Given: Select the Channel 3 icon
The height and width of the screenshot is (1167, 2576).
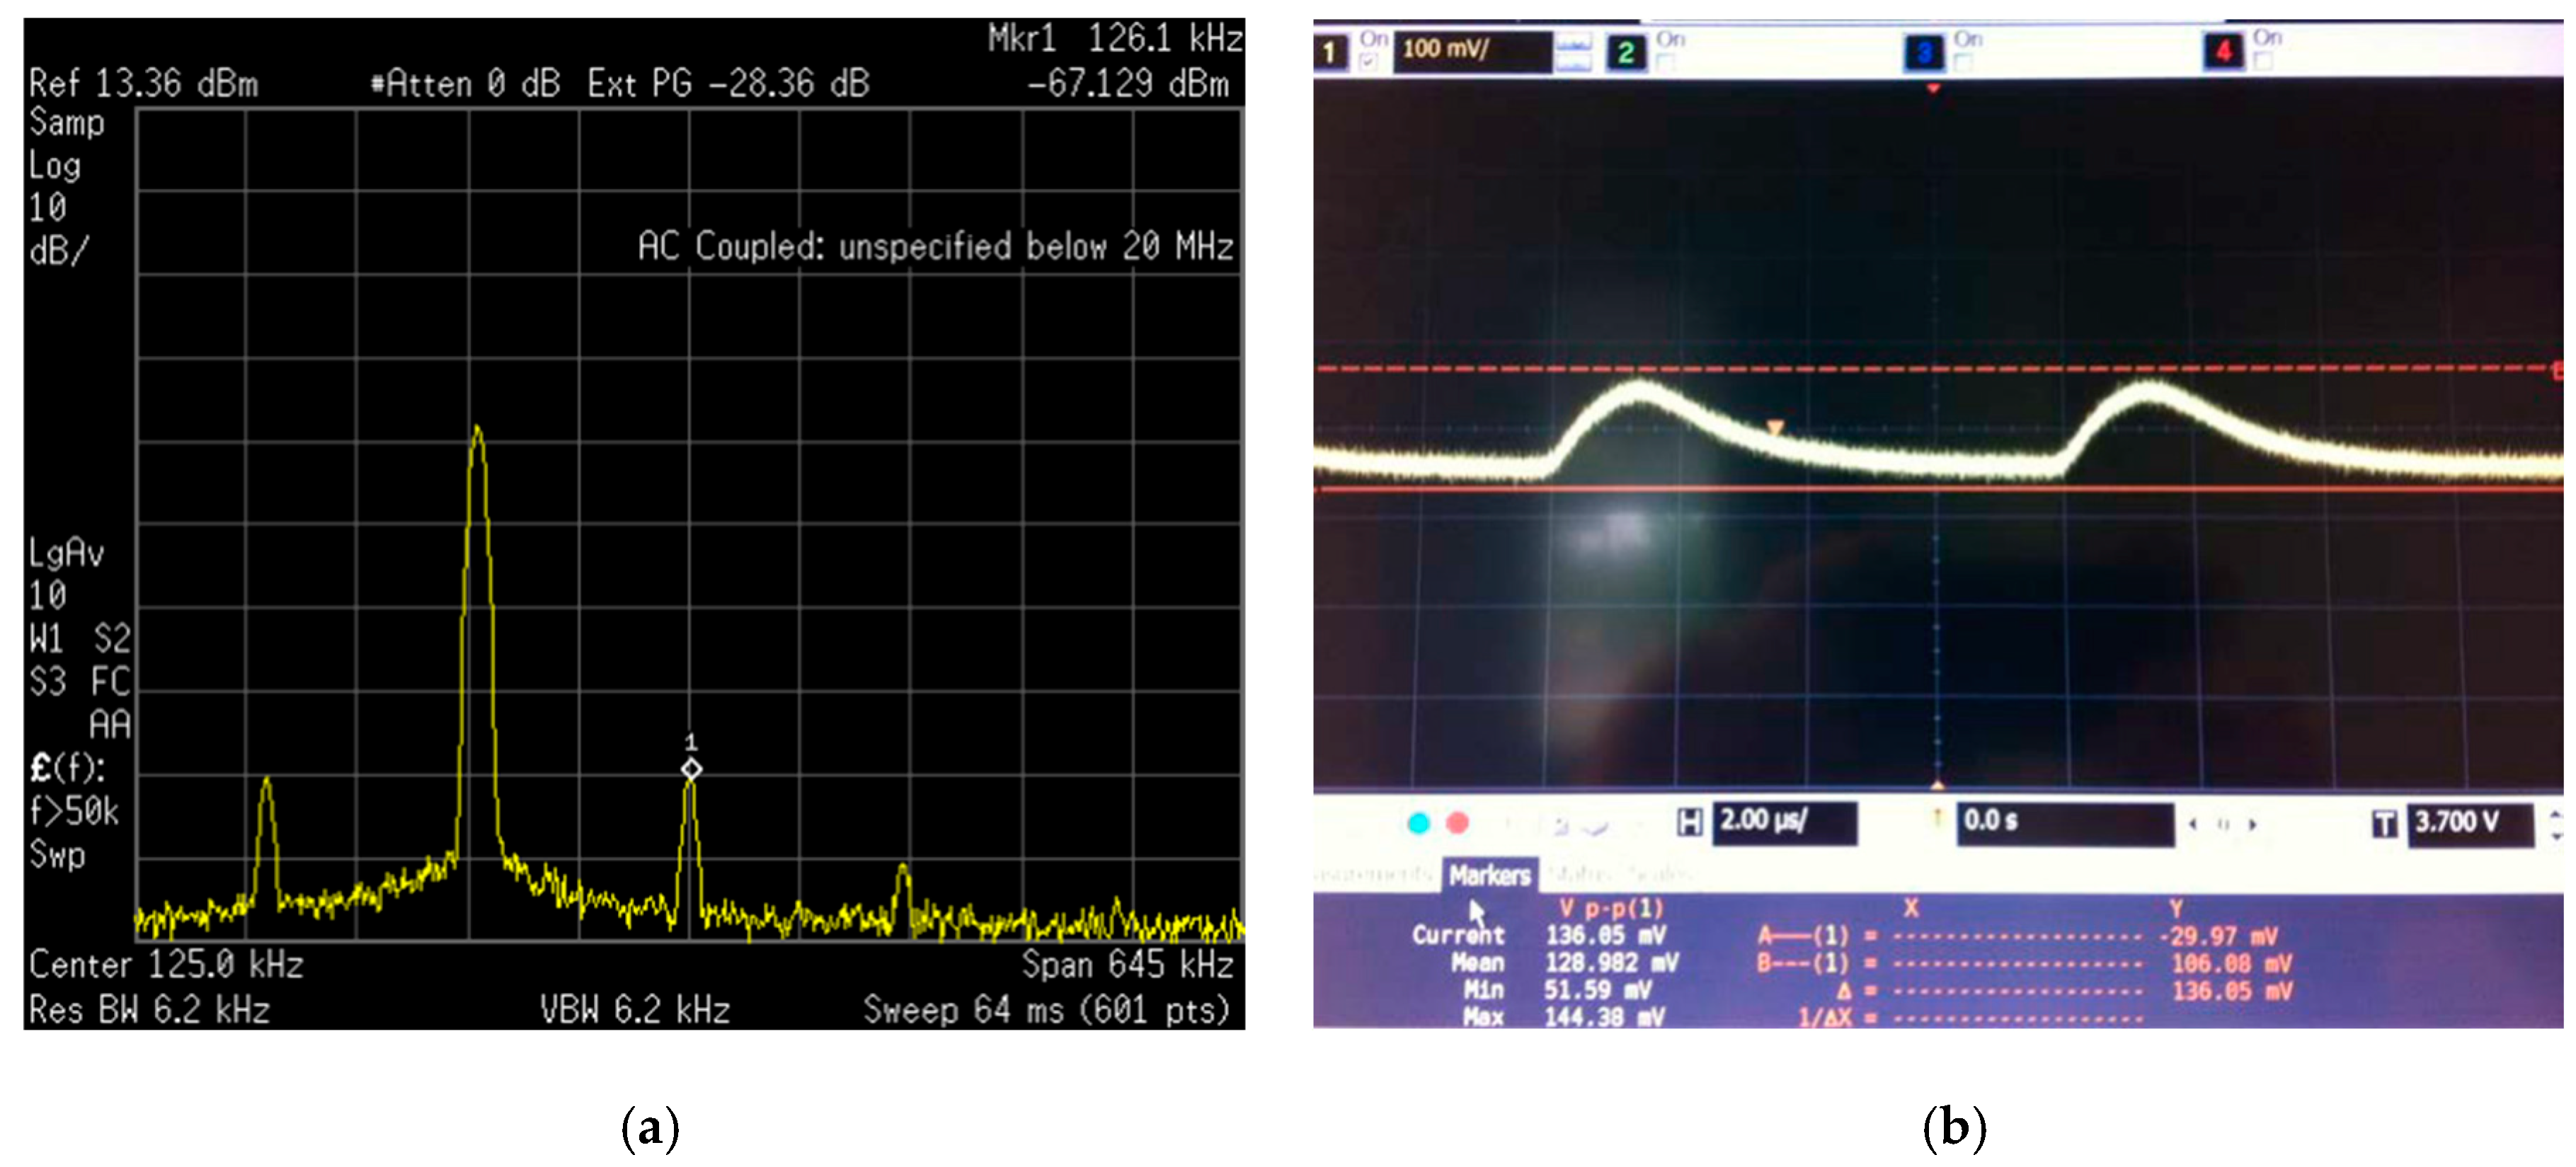Looking at the screenshot, I should 1925,50.
